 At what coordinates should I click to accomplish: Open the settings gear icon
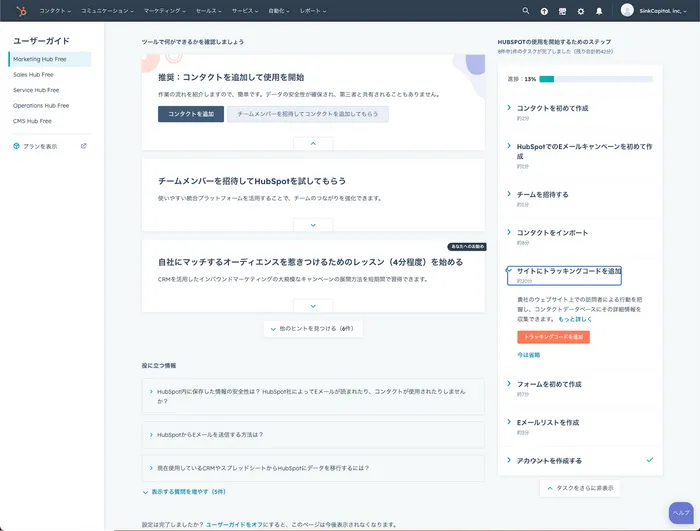click(580, 11)
